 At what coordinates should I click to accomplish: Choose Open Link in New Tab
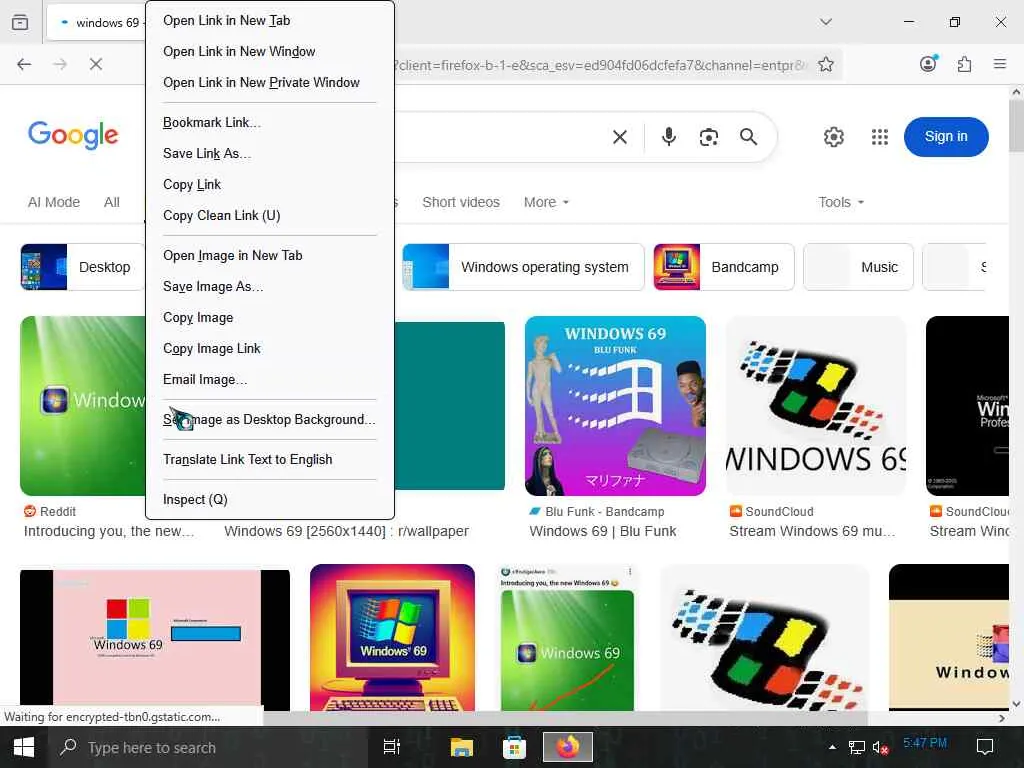coord(270,20)
